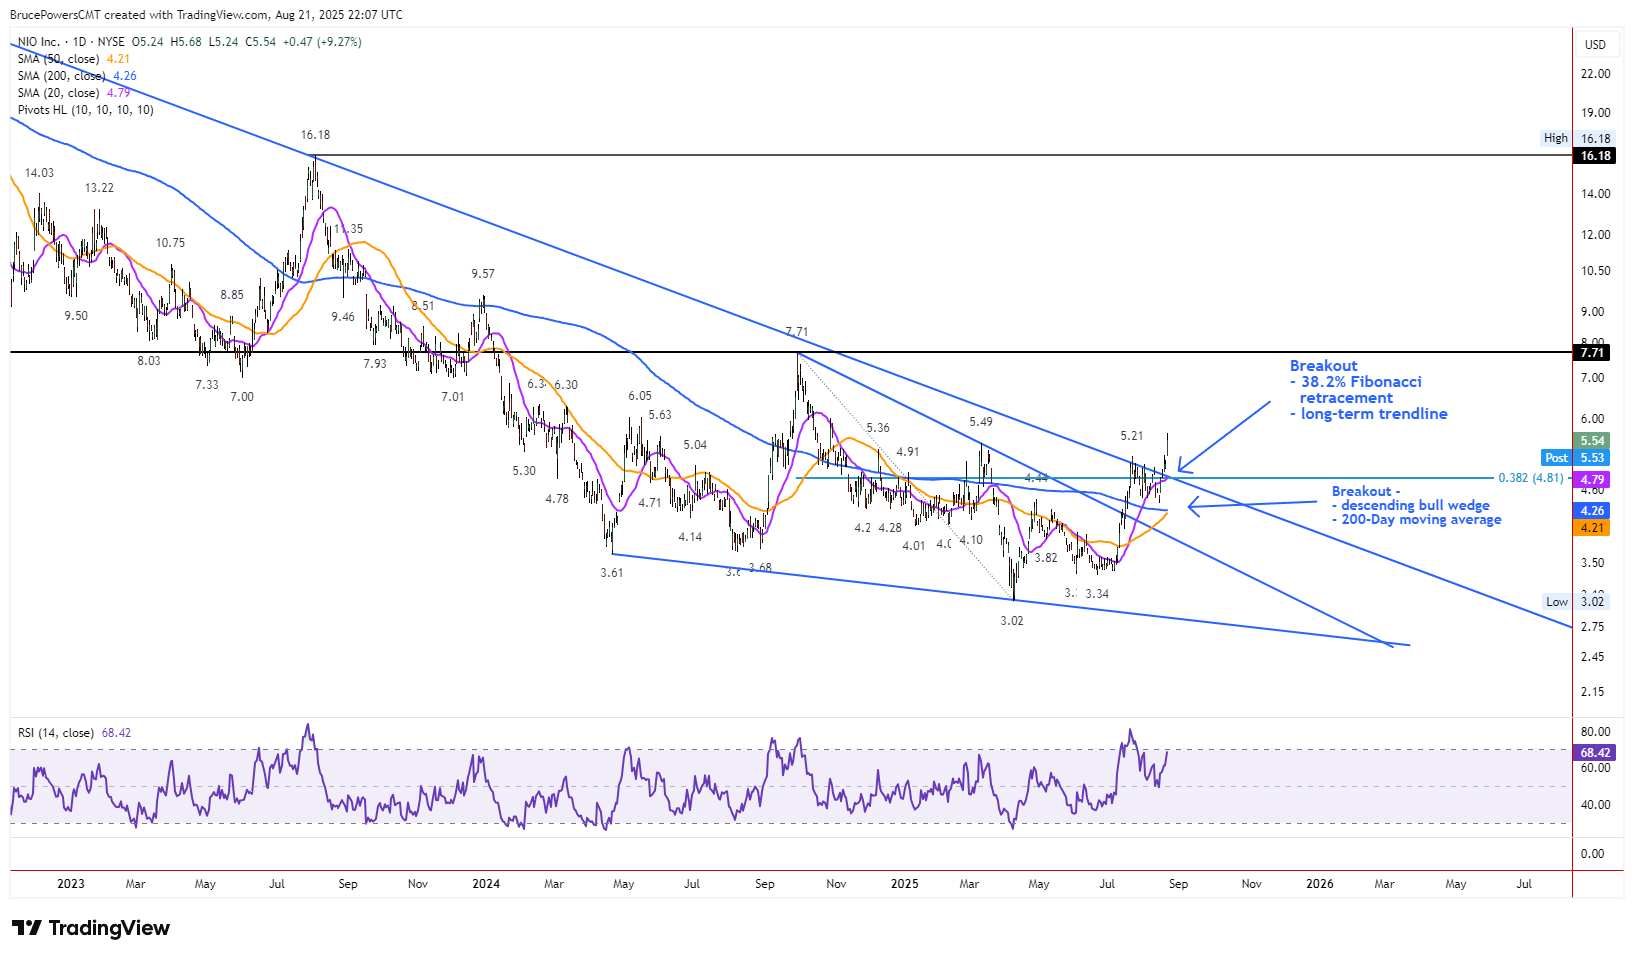Click the BrucePowersCMT created with TradingView.com caption
This screenshot has height=958, width=1634.
(206, 15)
